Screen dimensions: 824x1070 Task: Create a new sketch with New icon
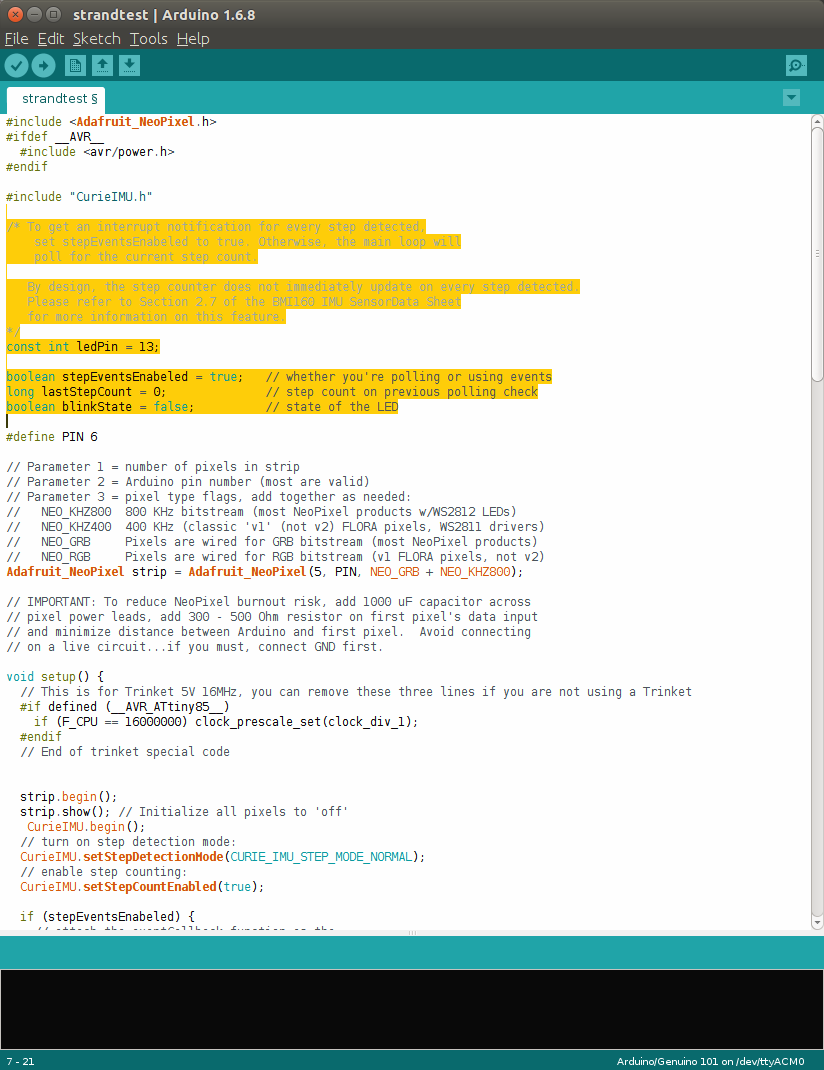point(75,66)
